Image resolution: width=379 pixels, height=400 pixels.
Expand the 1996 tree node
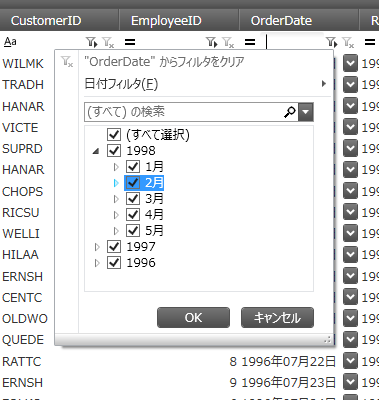pyautogui.click(x=97, y=263)
